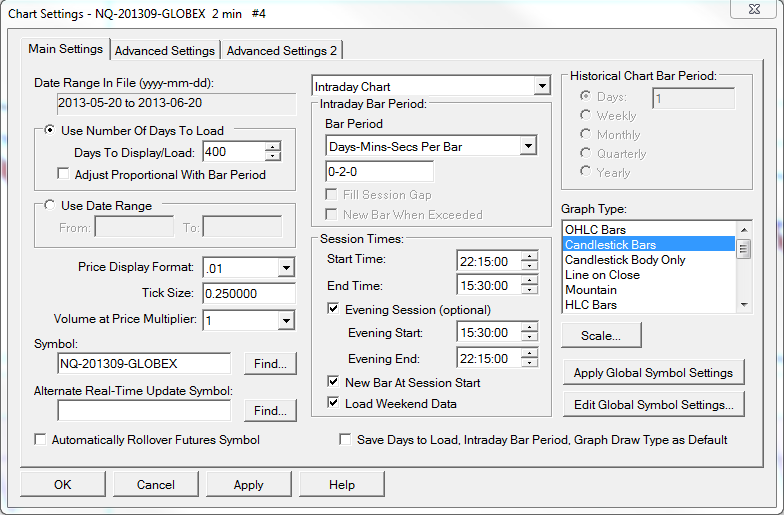Click the session Start Time field
Screen dimensions: 784x515
[490, 261]
